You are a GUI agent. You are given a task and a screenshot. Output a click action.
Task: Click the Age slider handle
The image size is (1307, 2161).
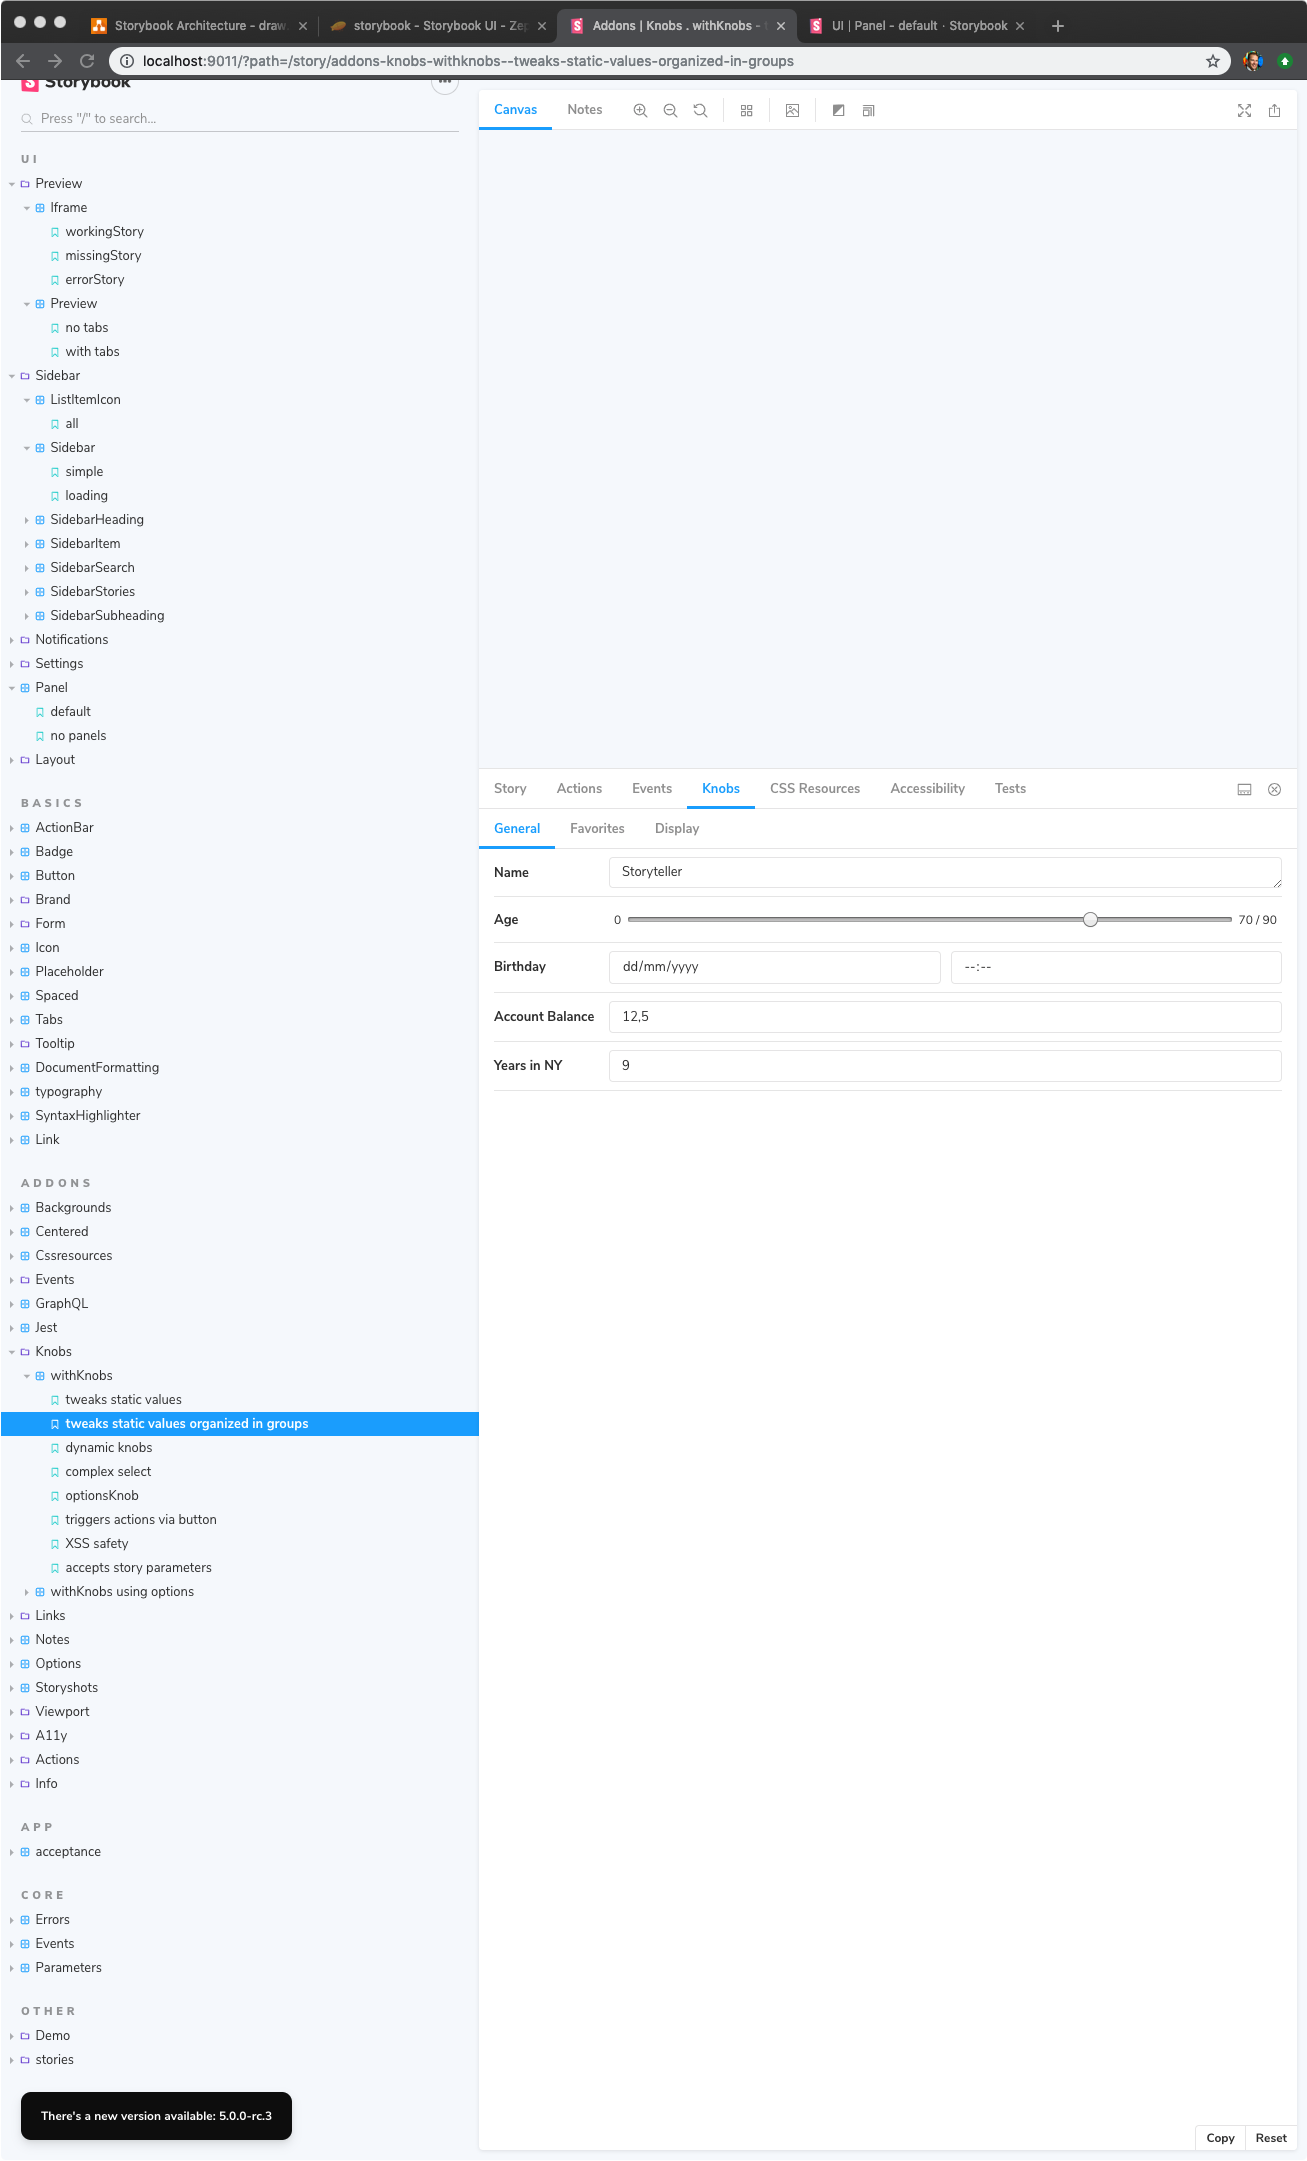point(1090,920)
